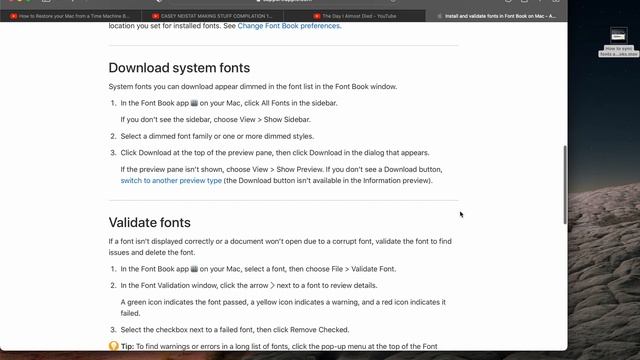
Task: Open the 'The Day I Almost Died' tab
Action: coord(354,16)
